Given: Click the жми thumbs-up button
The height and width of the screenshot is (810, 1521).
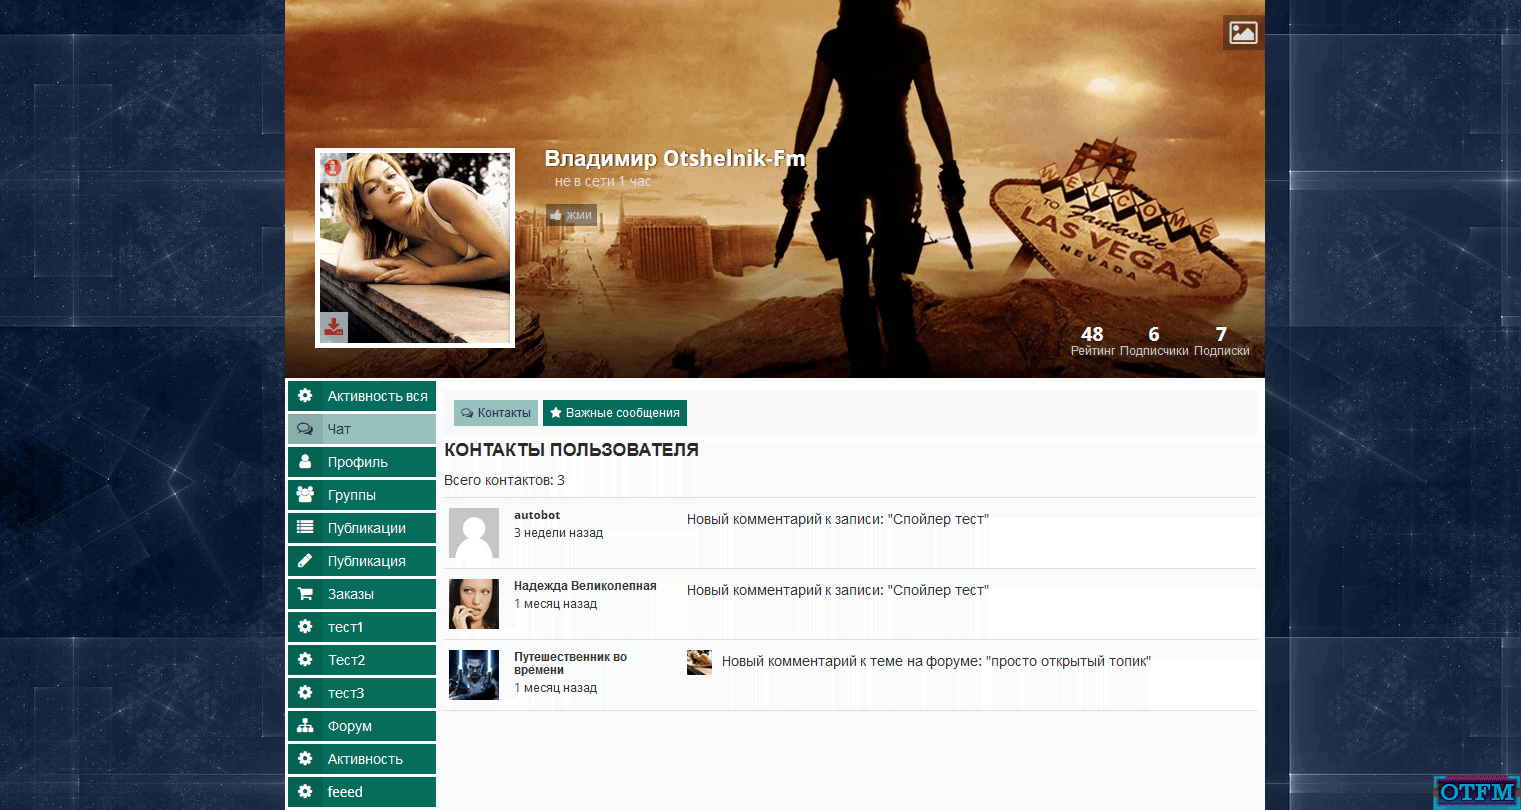Looking at the screenshot, I should click(x=571, y=215).
